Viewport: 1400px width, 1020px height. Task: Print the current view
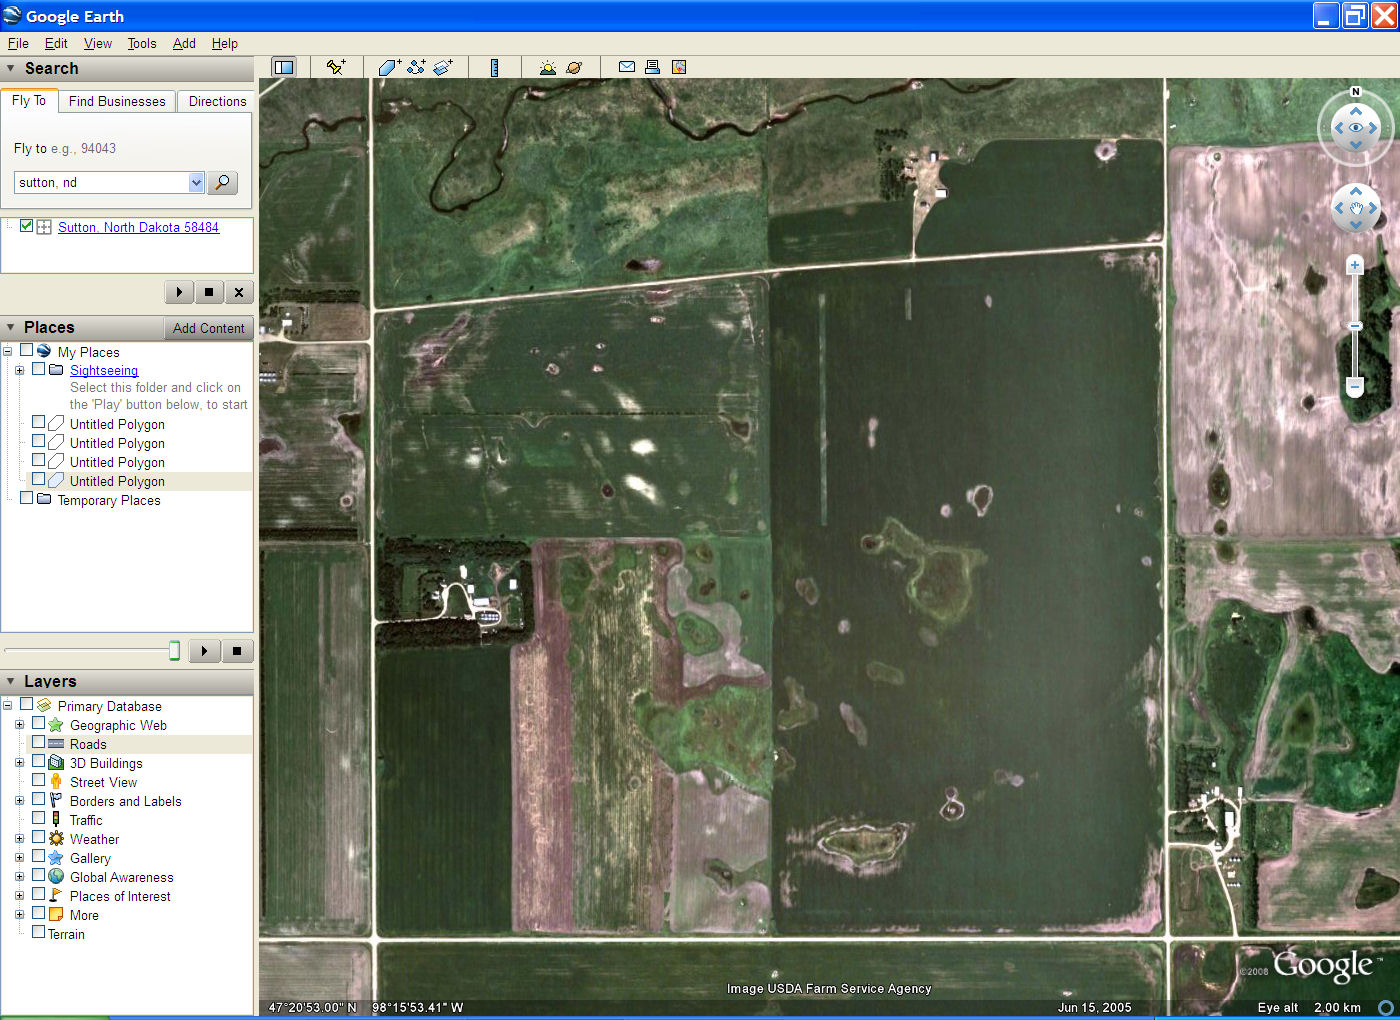(x=652, y=67)
